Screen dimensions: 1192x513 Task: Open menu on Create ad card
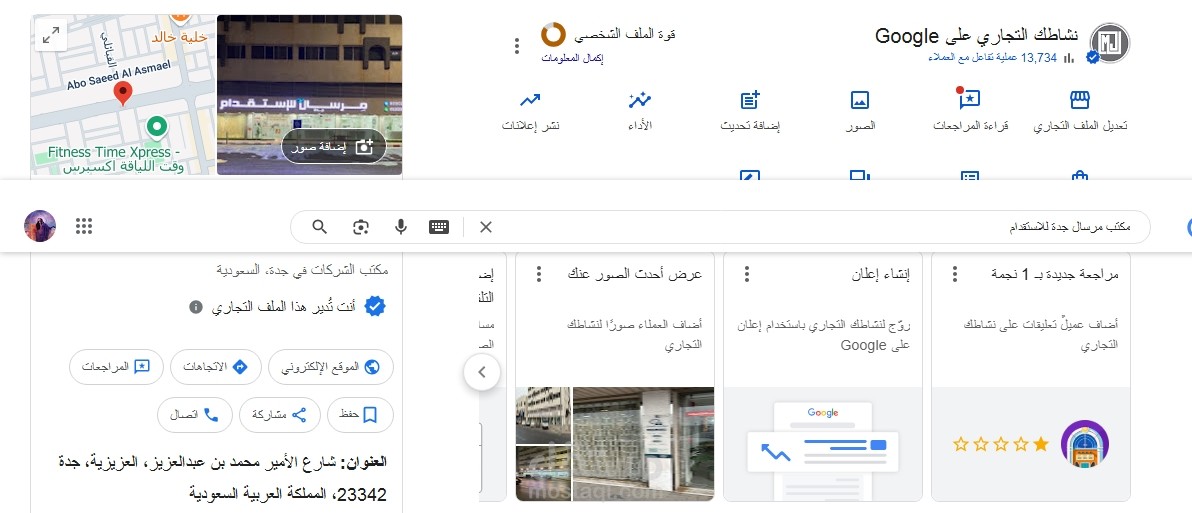click(747, 274)
